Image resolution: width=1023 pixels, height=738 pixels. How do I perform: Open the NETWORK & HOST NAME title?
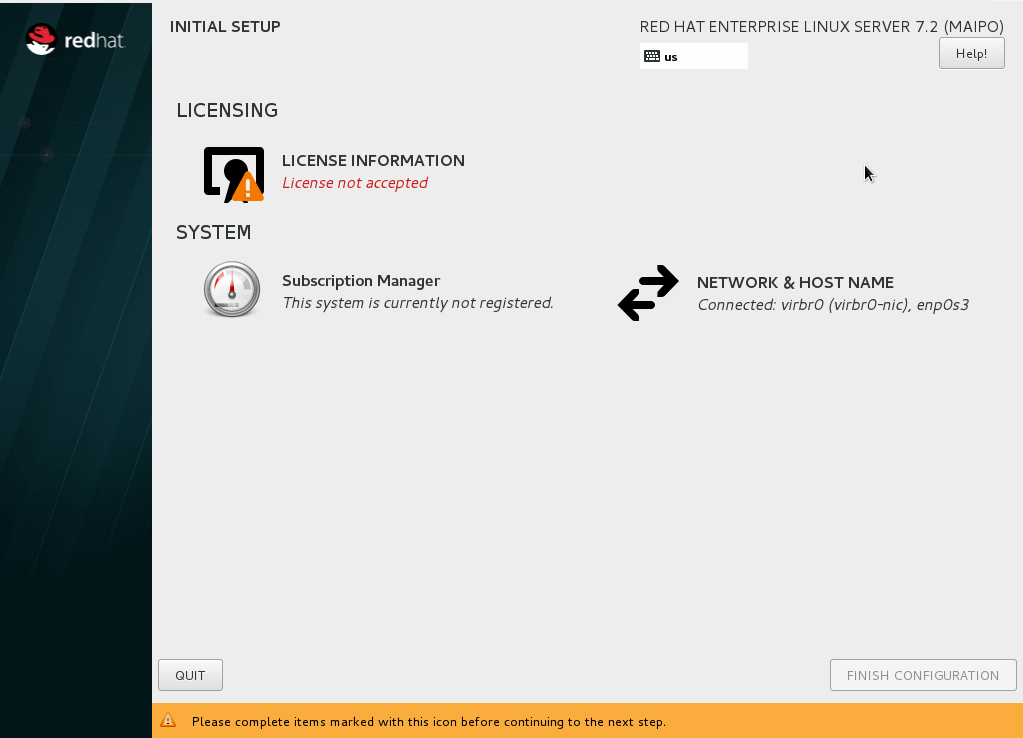point(795,283)
